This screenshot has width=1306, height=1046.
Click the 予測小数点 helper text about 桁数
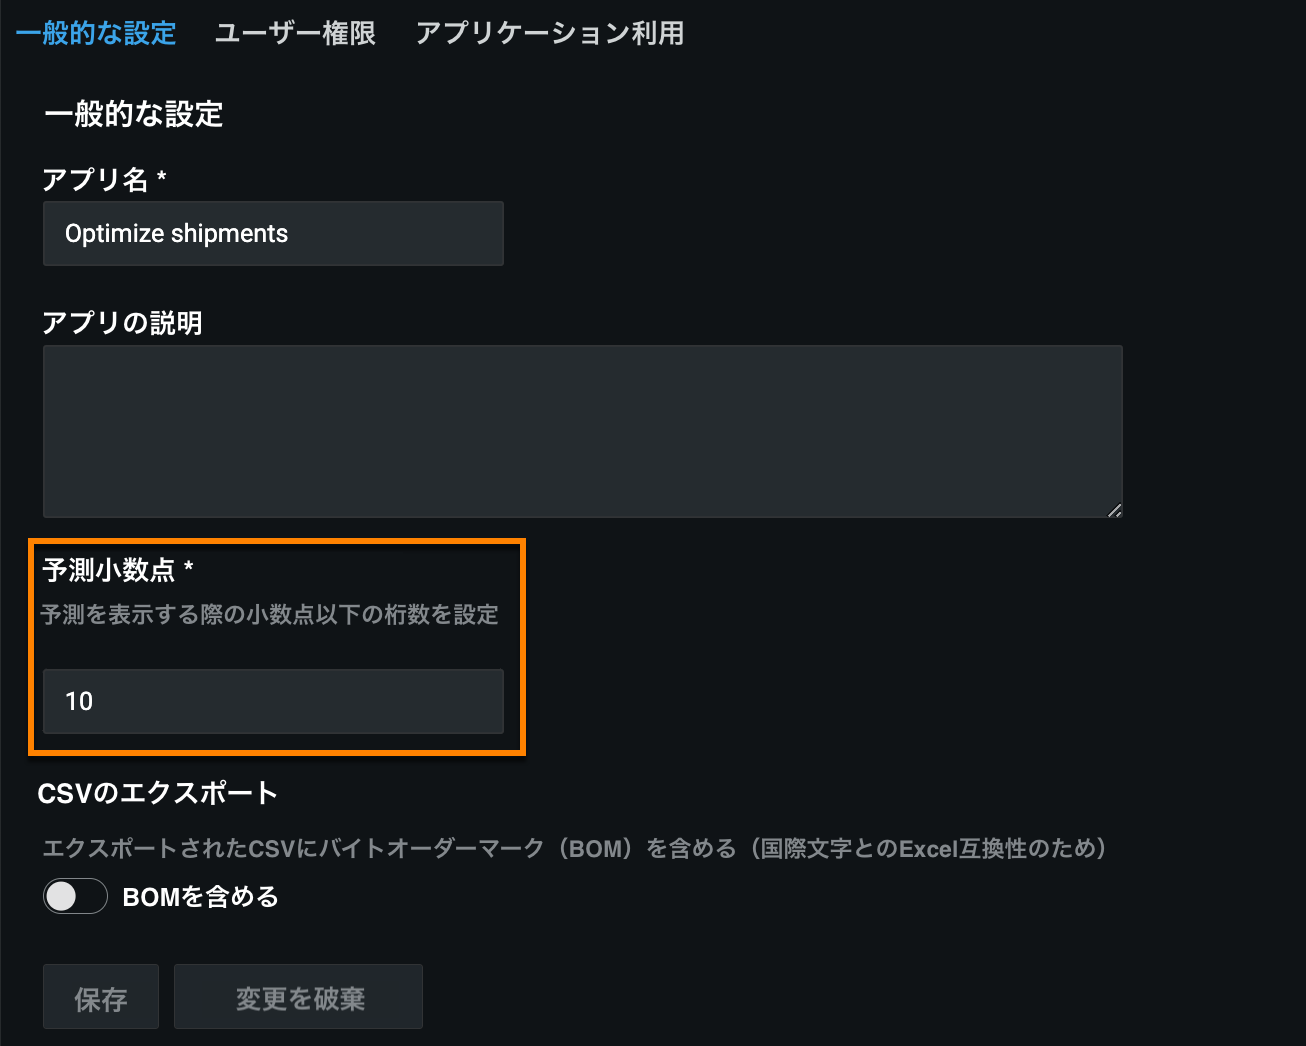[269, 614]
